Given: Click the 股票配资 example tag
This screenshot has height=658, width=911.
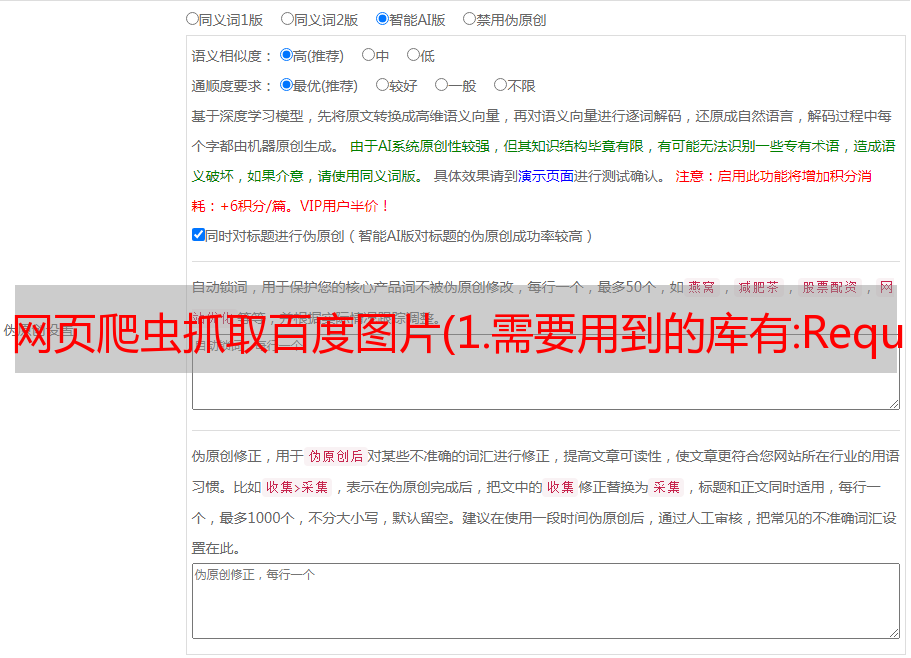Looking at the screenshot, I should pyautogui.click(x=830, y=287).
